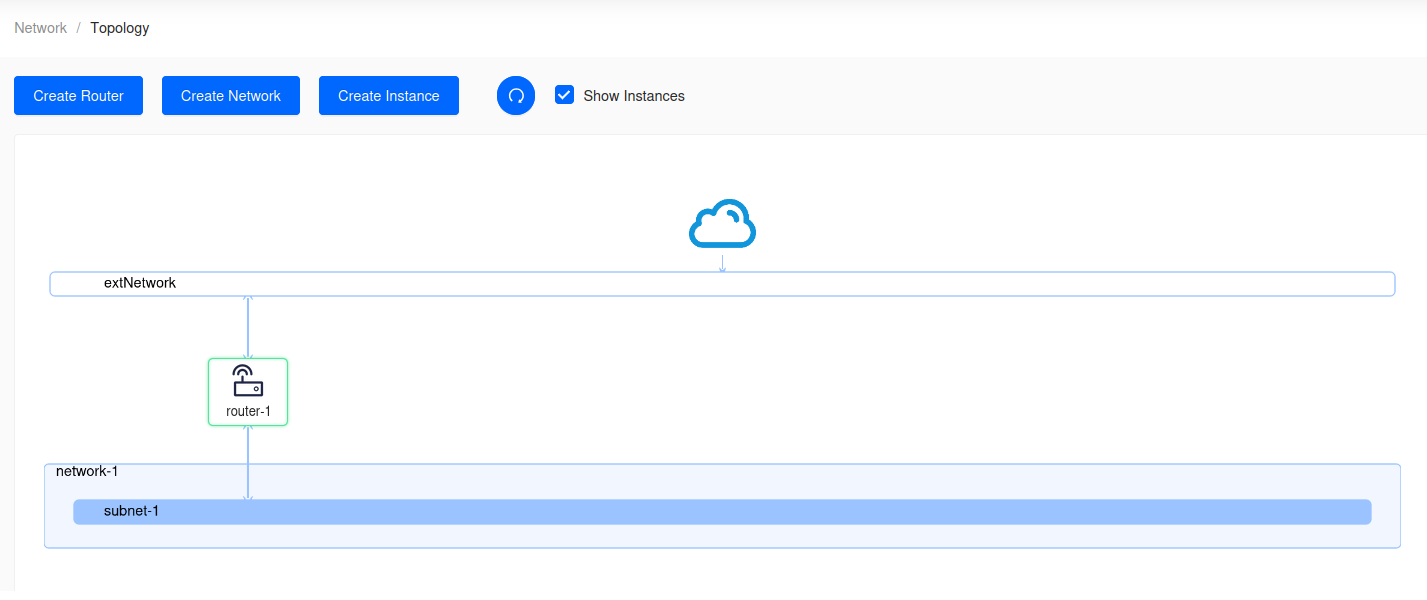Click the Create Network button
Screen dimensions: 1427x600
pos(231,96)
